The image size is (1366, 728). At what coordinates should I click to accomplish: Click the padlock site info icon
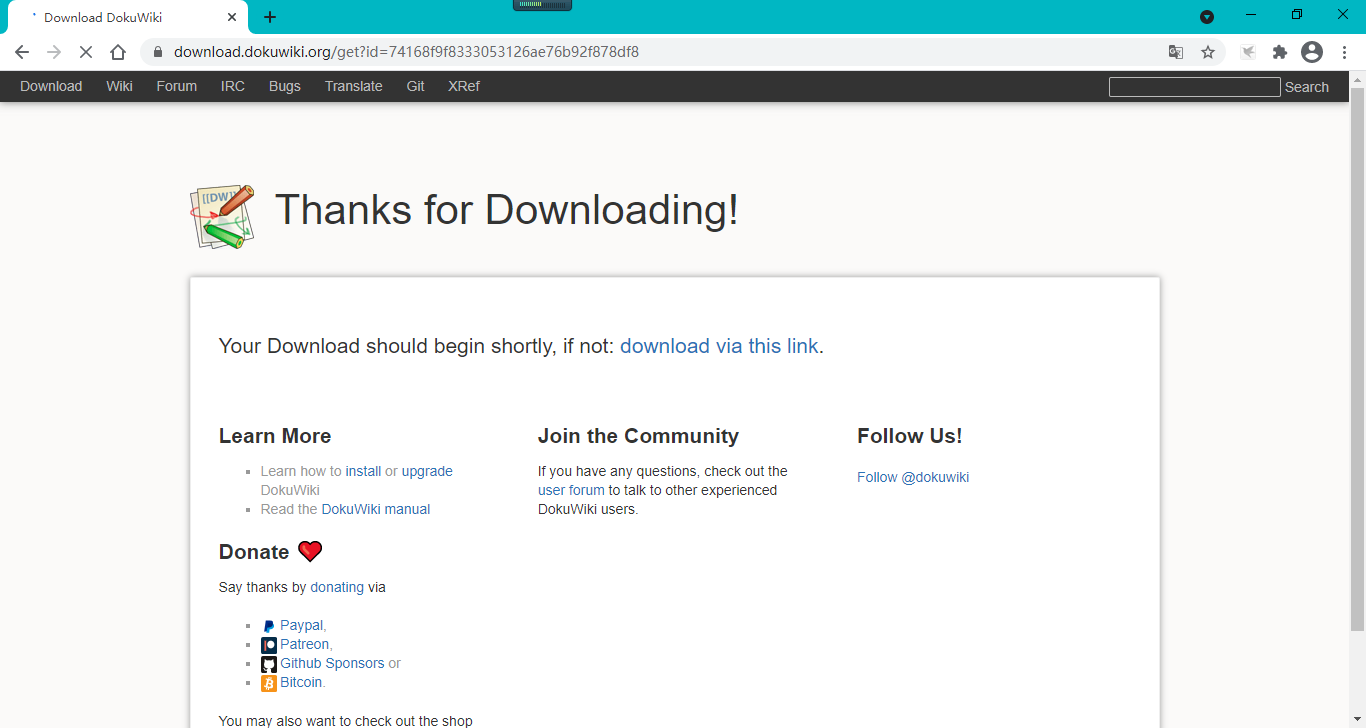(x=157, y=52)
